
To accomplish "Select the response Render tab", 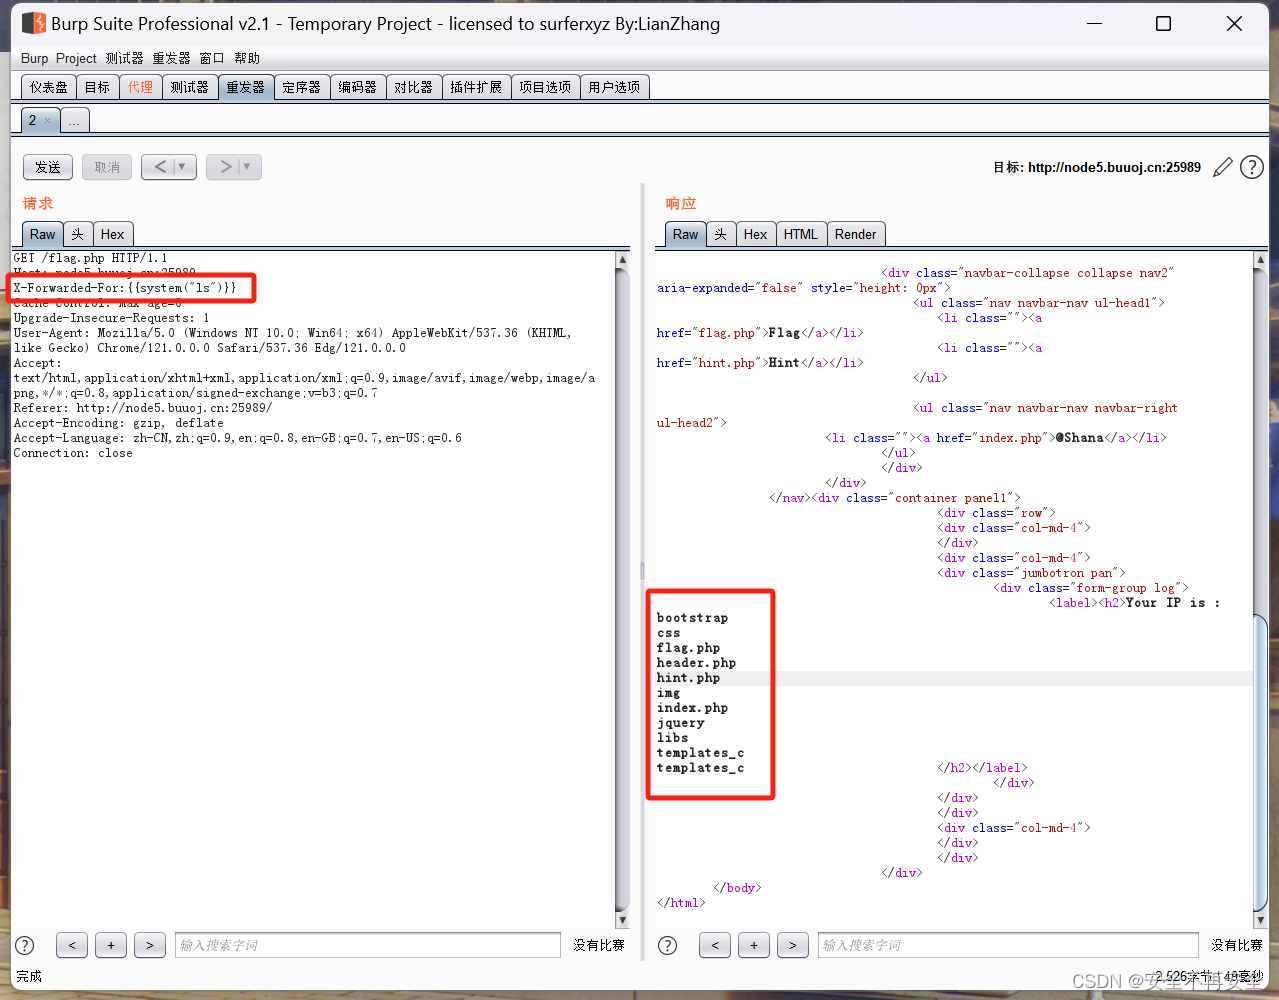I will [855, 234].
